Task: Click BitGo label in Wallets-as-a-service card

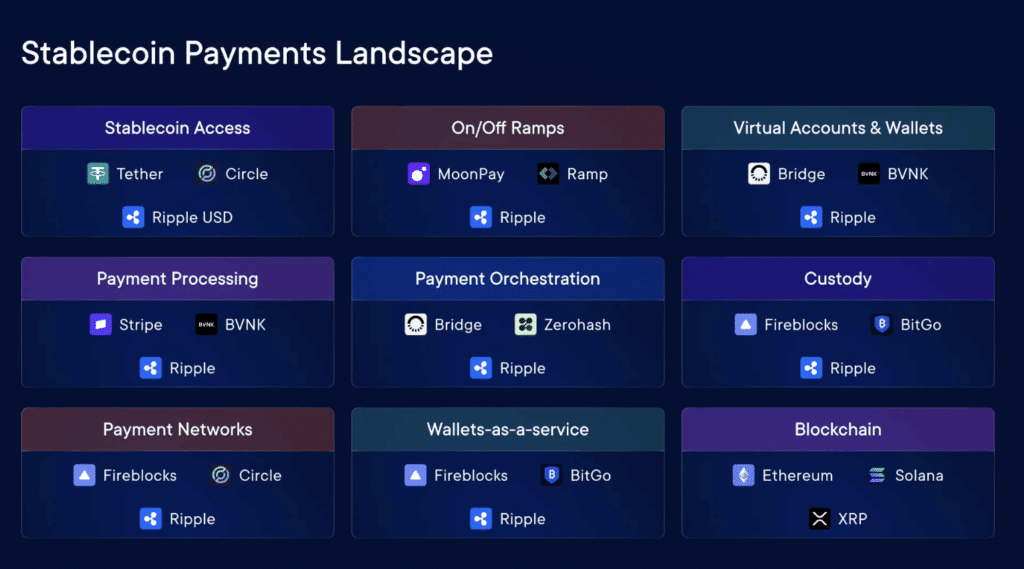Action: pos(590,476)
